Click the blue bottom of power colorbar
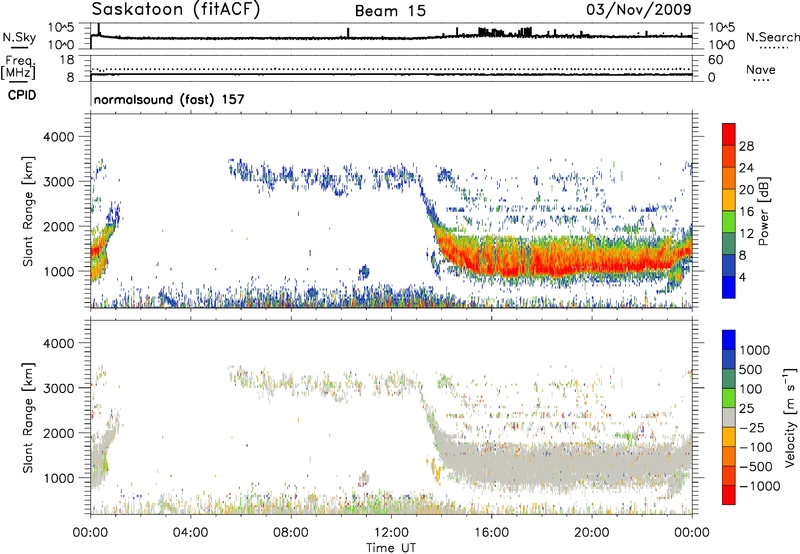Image resolution: width=800 pixels, height=554 pixels. tap(729, 287)
